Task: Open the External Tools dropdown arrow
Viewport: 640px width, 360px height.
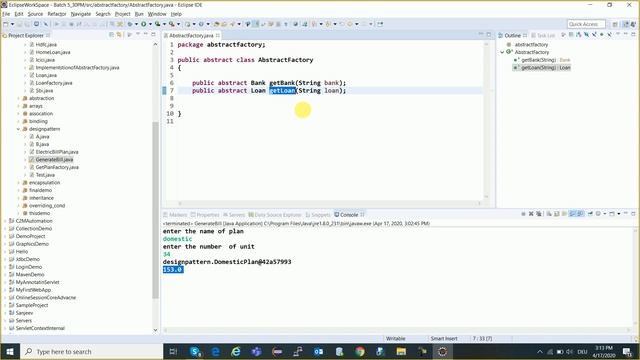Action: pos(178,24)
